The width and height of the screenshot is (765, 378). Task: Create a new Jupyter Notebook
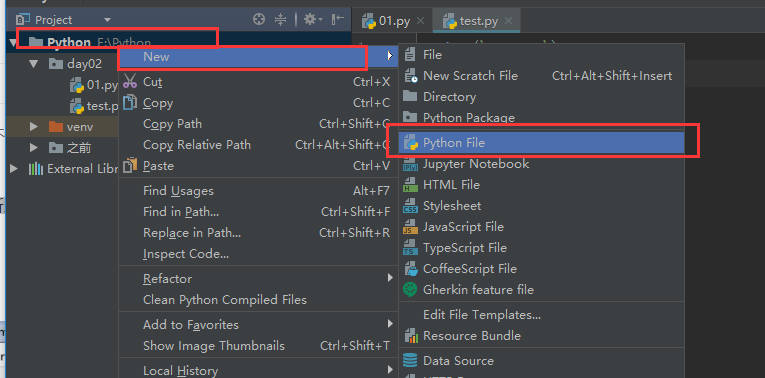pos(542,163)
